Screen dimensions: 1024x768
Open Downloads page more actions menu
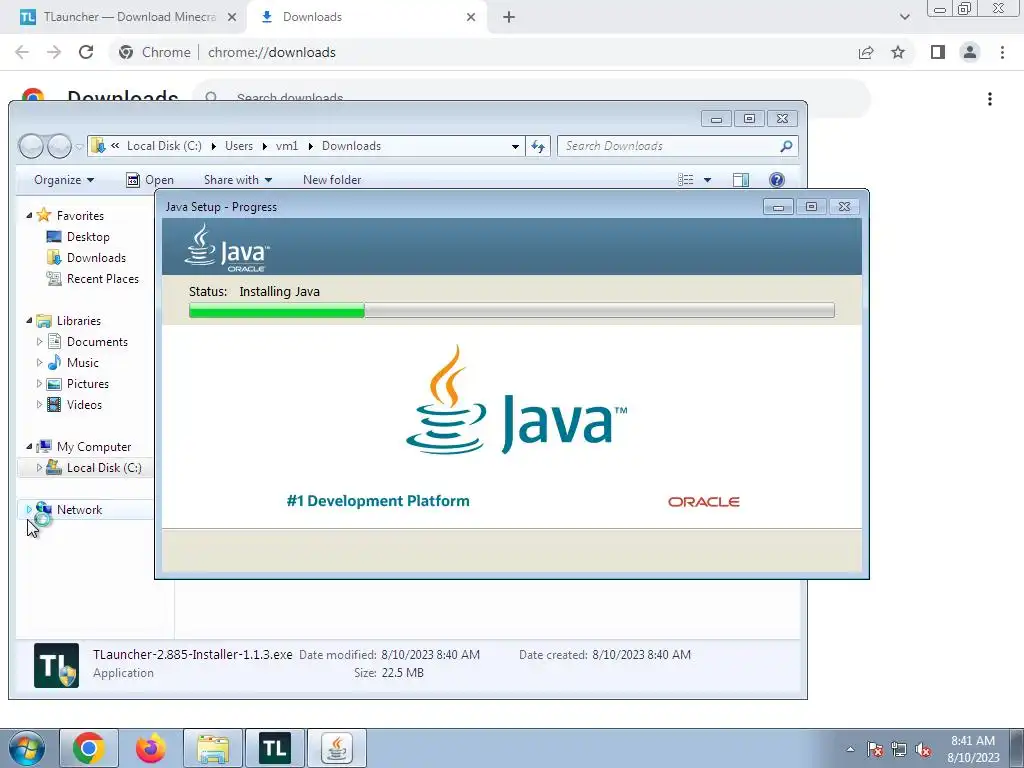[990, 99]
